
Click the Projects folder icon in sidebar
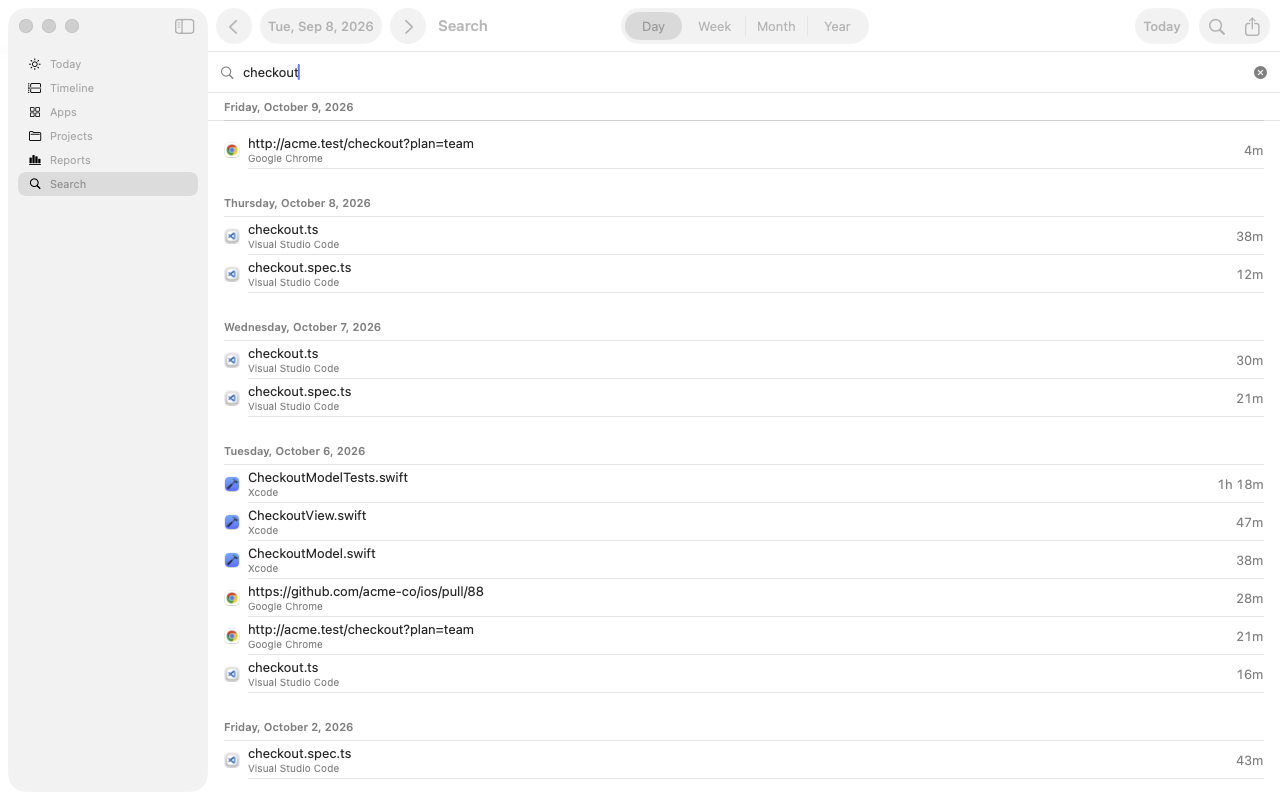pyautogui.click(x=35, y=136)
